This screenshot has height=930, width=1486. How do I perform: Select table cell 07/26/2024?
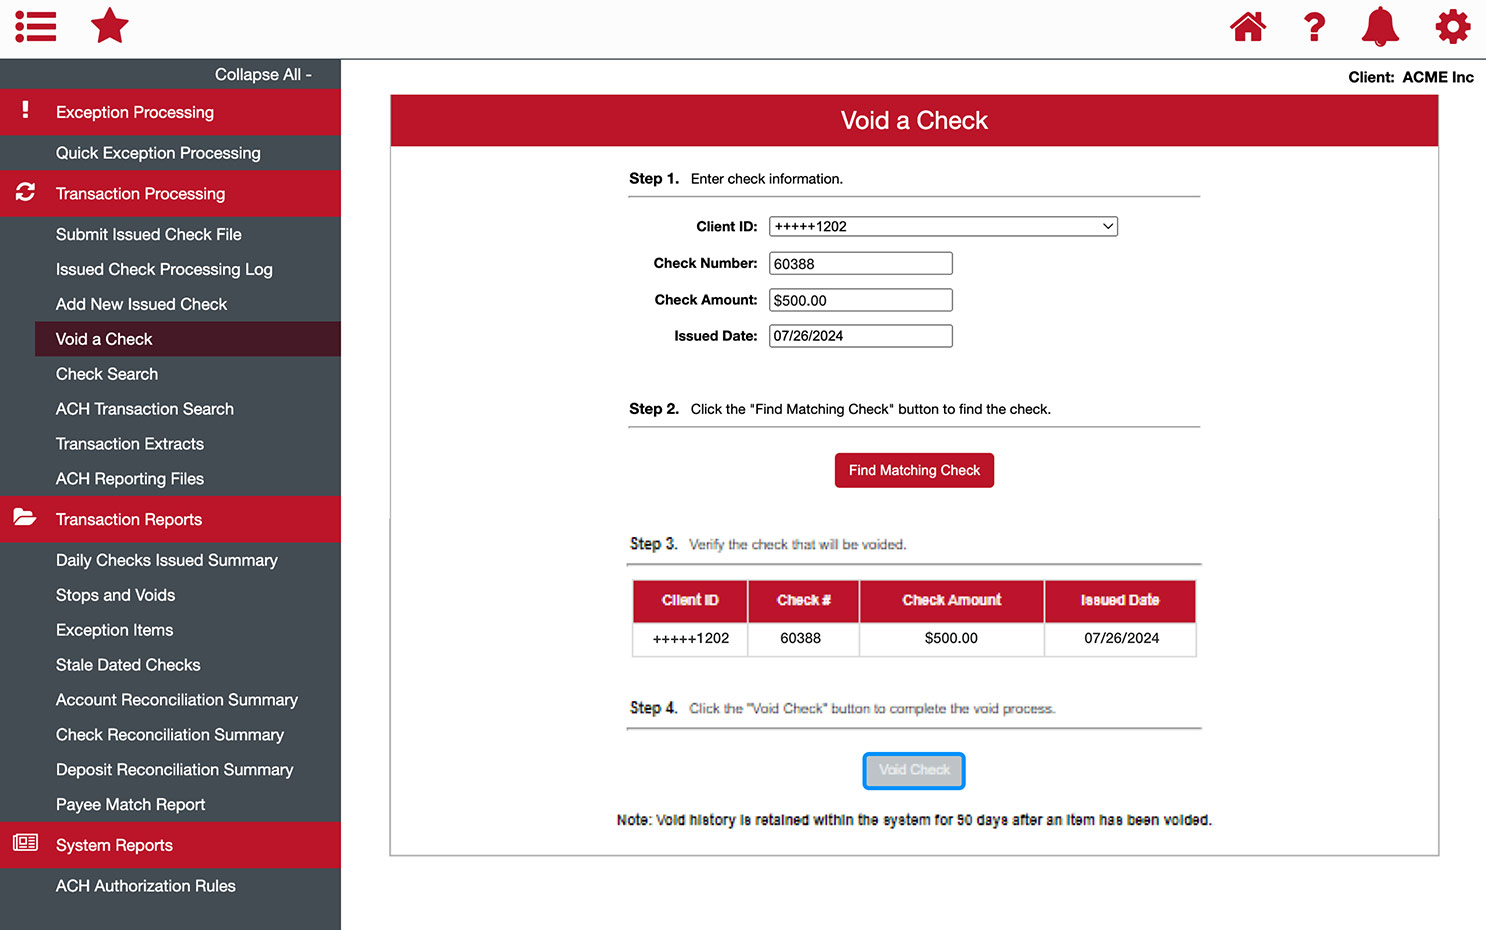(x=1121, y=638)
